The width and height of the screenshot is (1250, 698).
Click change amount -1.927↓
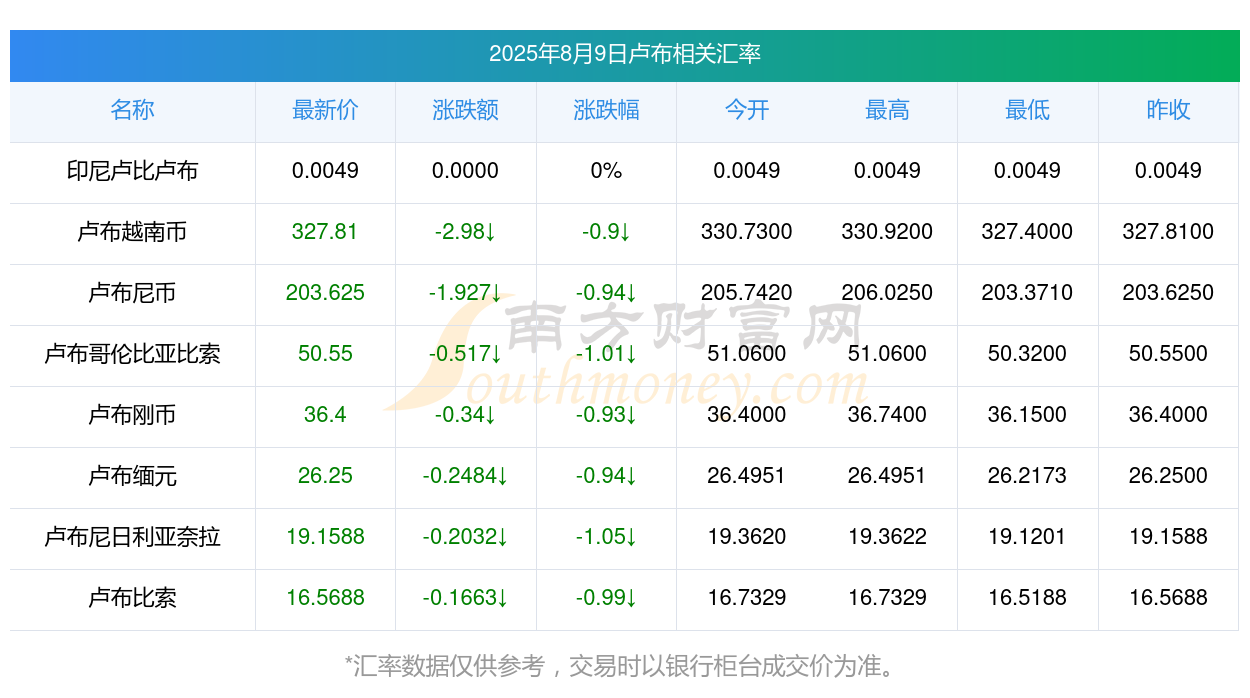pos(466,293)
